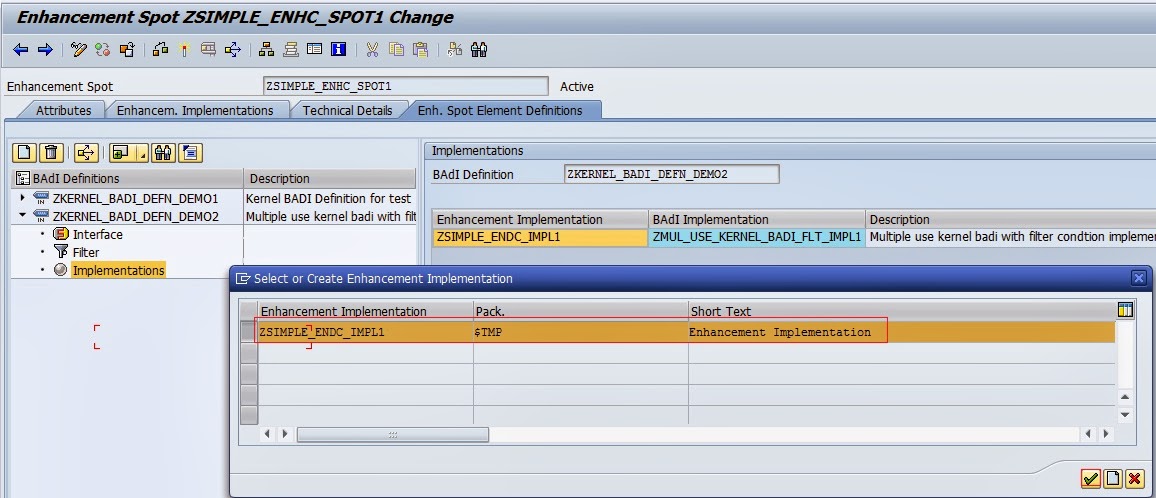Create new Enhancement Implementation with page button
This screenshot has width=1156, height=498.
coord(1113,479)
